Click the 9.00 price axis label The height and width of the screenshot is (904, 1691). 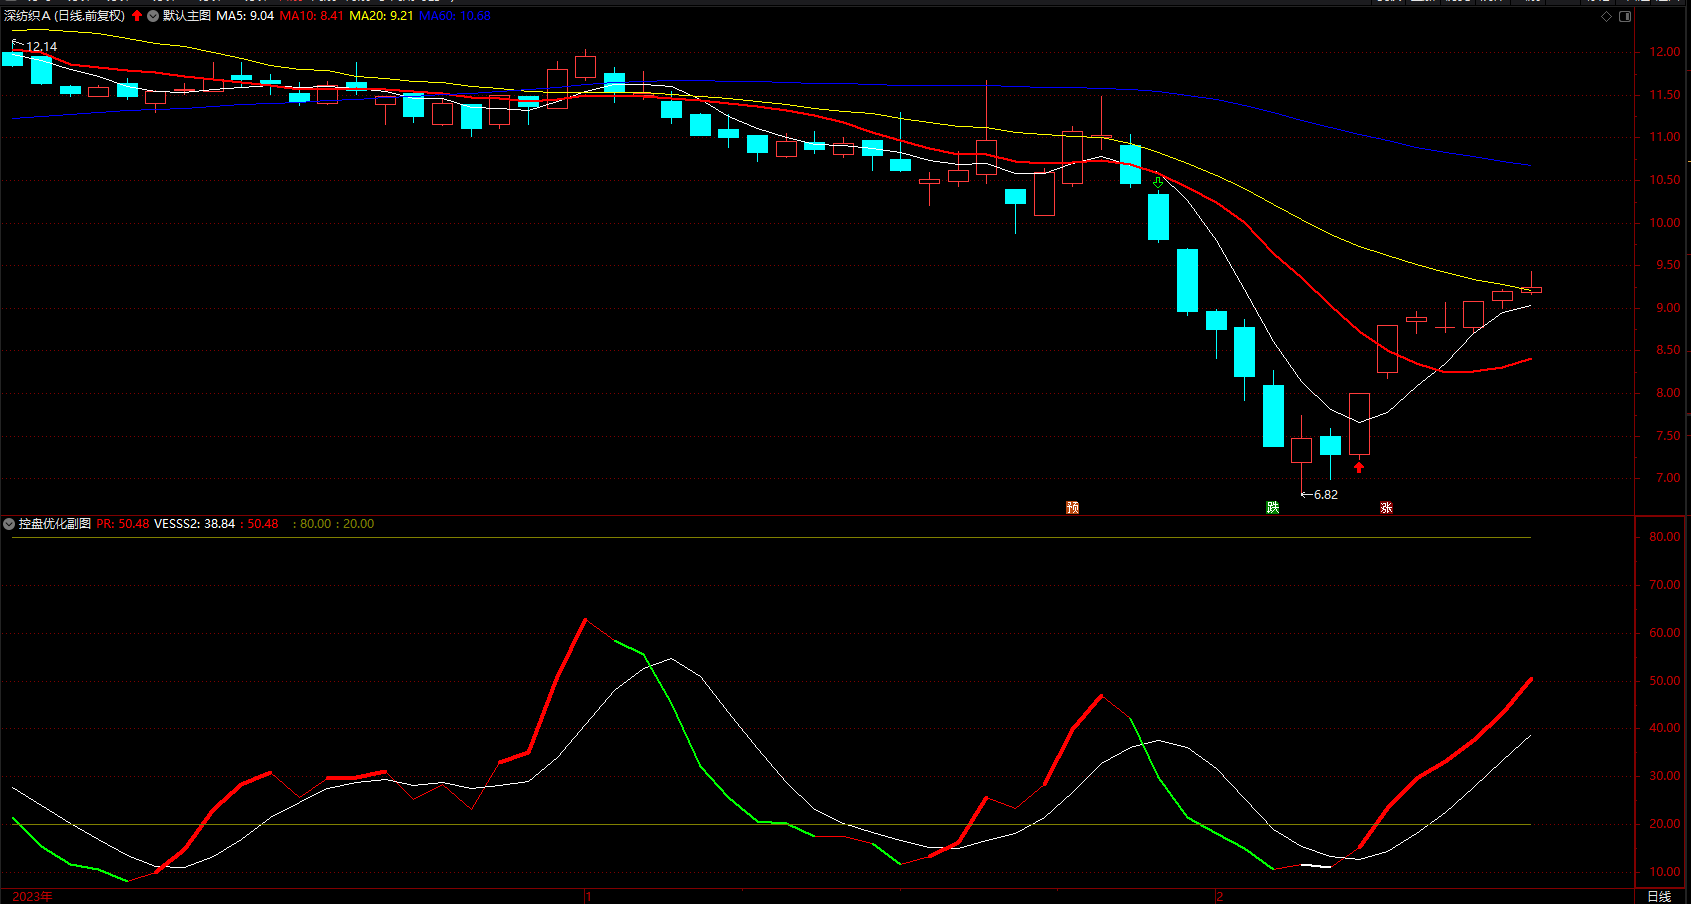pyautogui.click(x=1668, y=308)
